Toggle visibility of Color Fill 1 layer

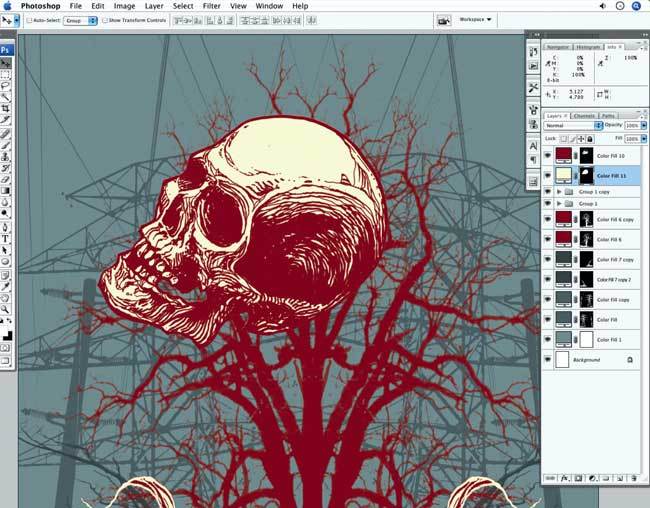click(548, 339)
